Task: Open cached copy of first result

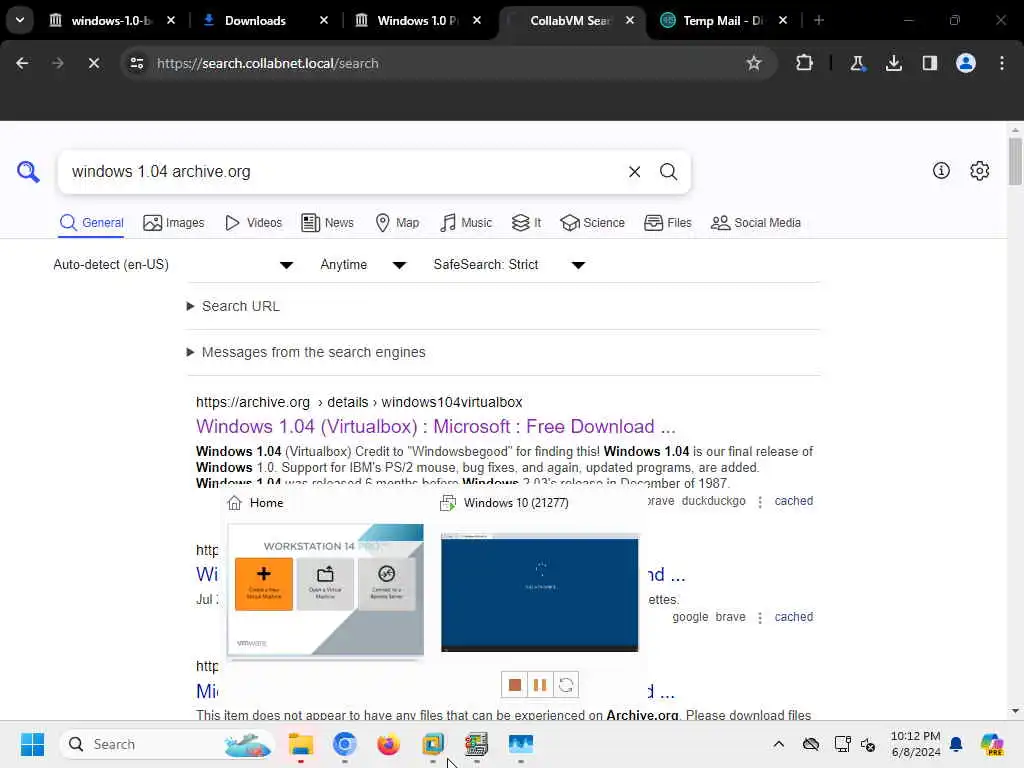Action: (x=793, y=501)
